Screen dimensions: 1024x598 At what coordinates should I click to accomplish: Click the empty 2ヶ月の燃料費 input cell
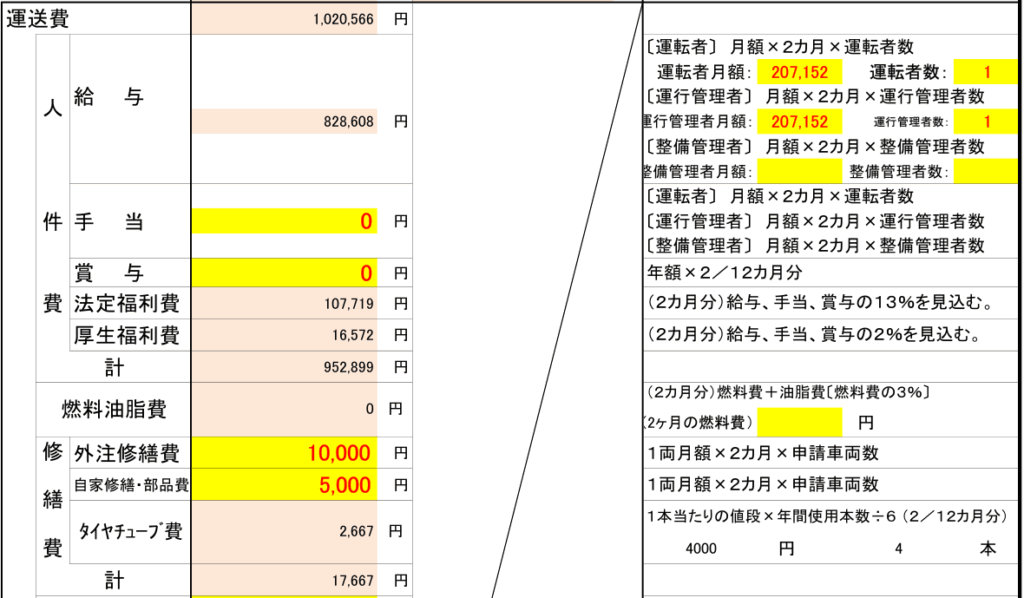pos(799,422)
